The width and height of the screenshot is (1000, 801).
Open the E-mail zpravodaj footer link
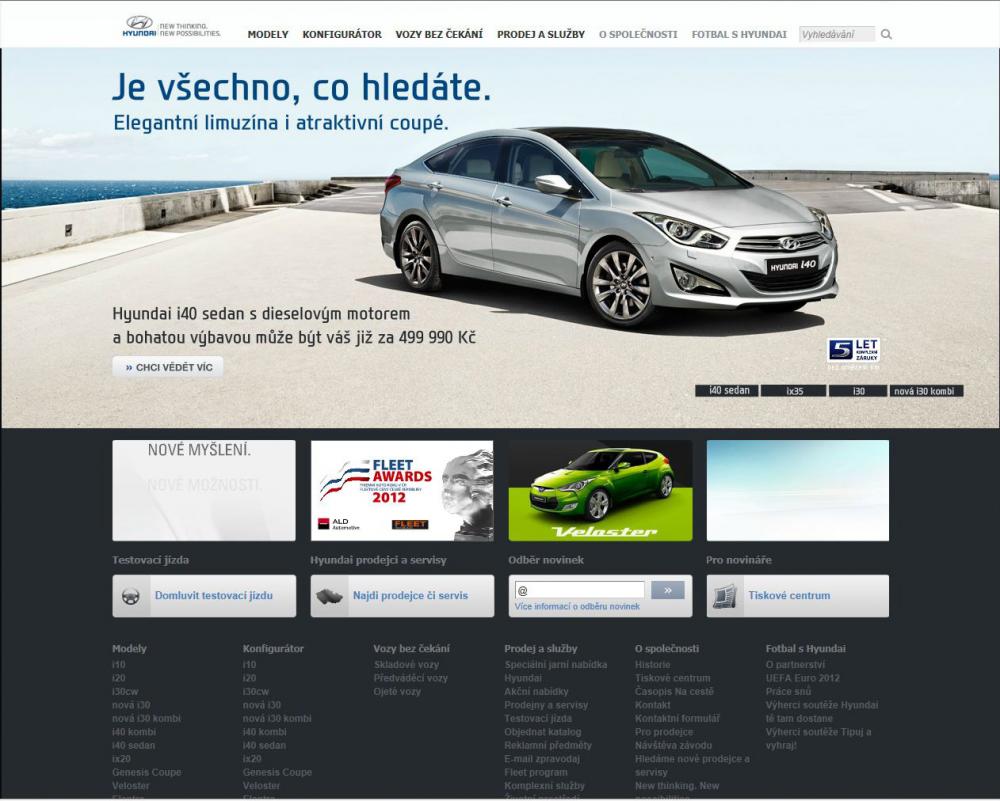click(542, 758)
